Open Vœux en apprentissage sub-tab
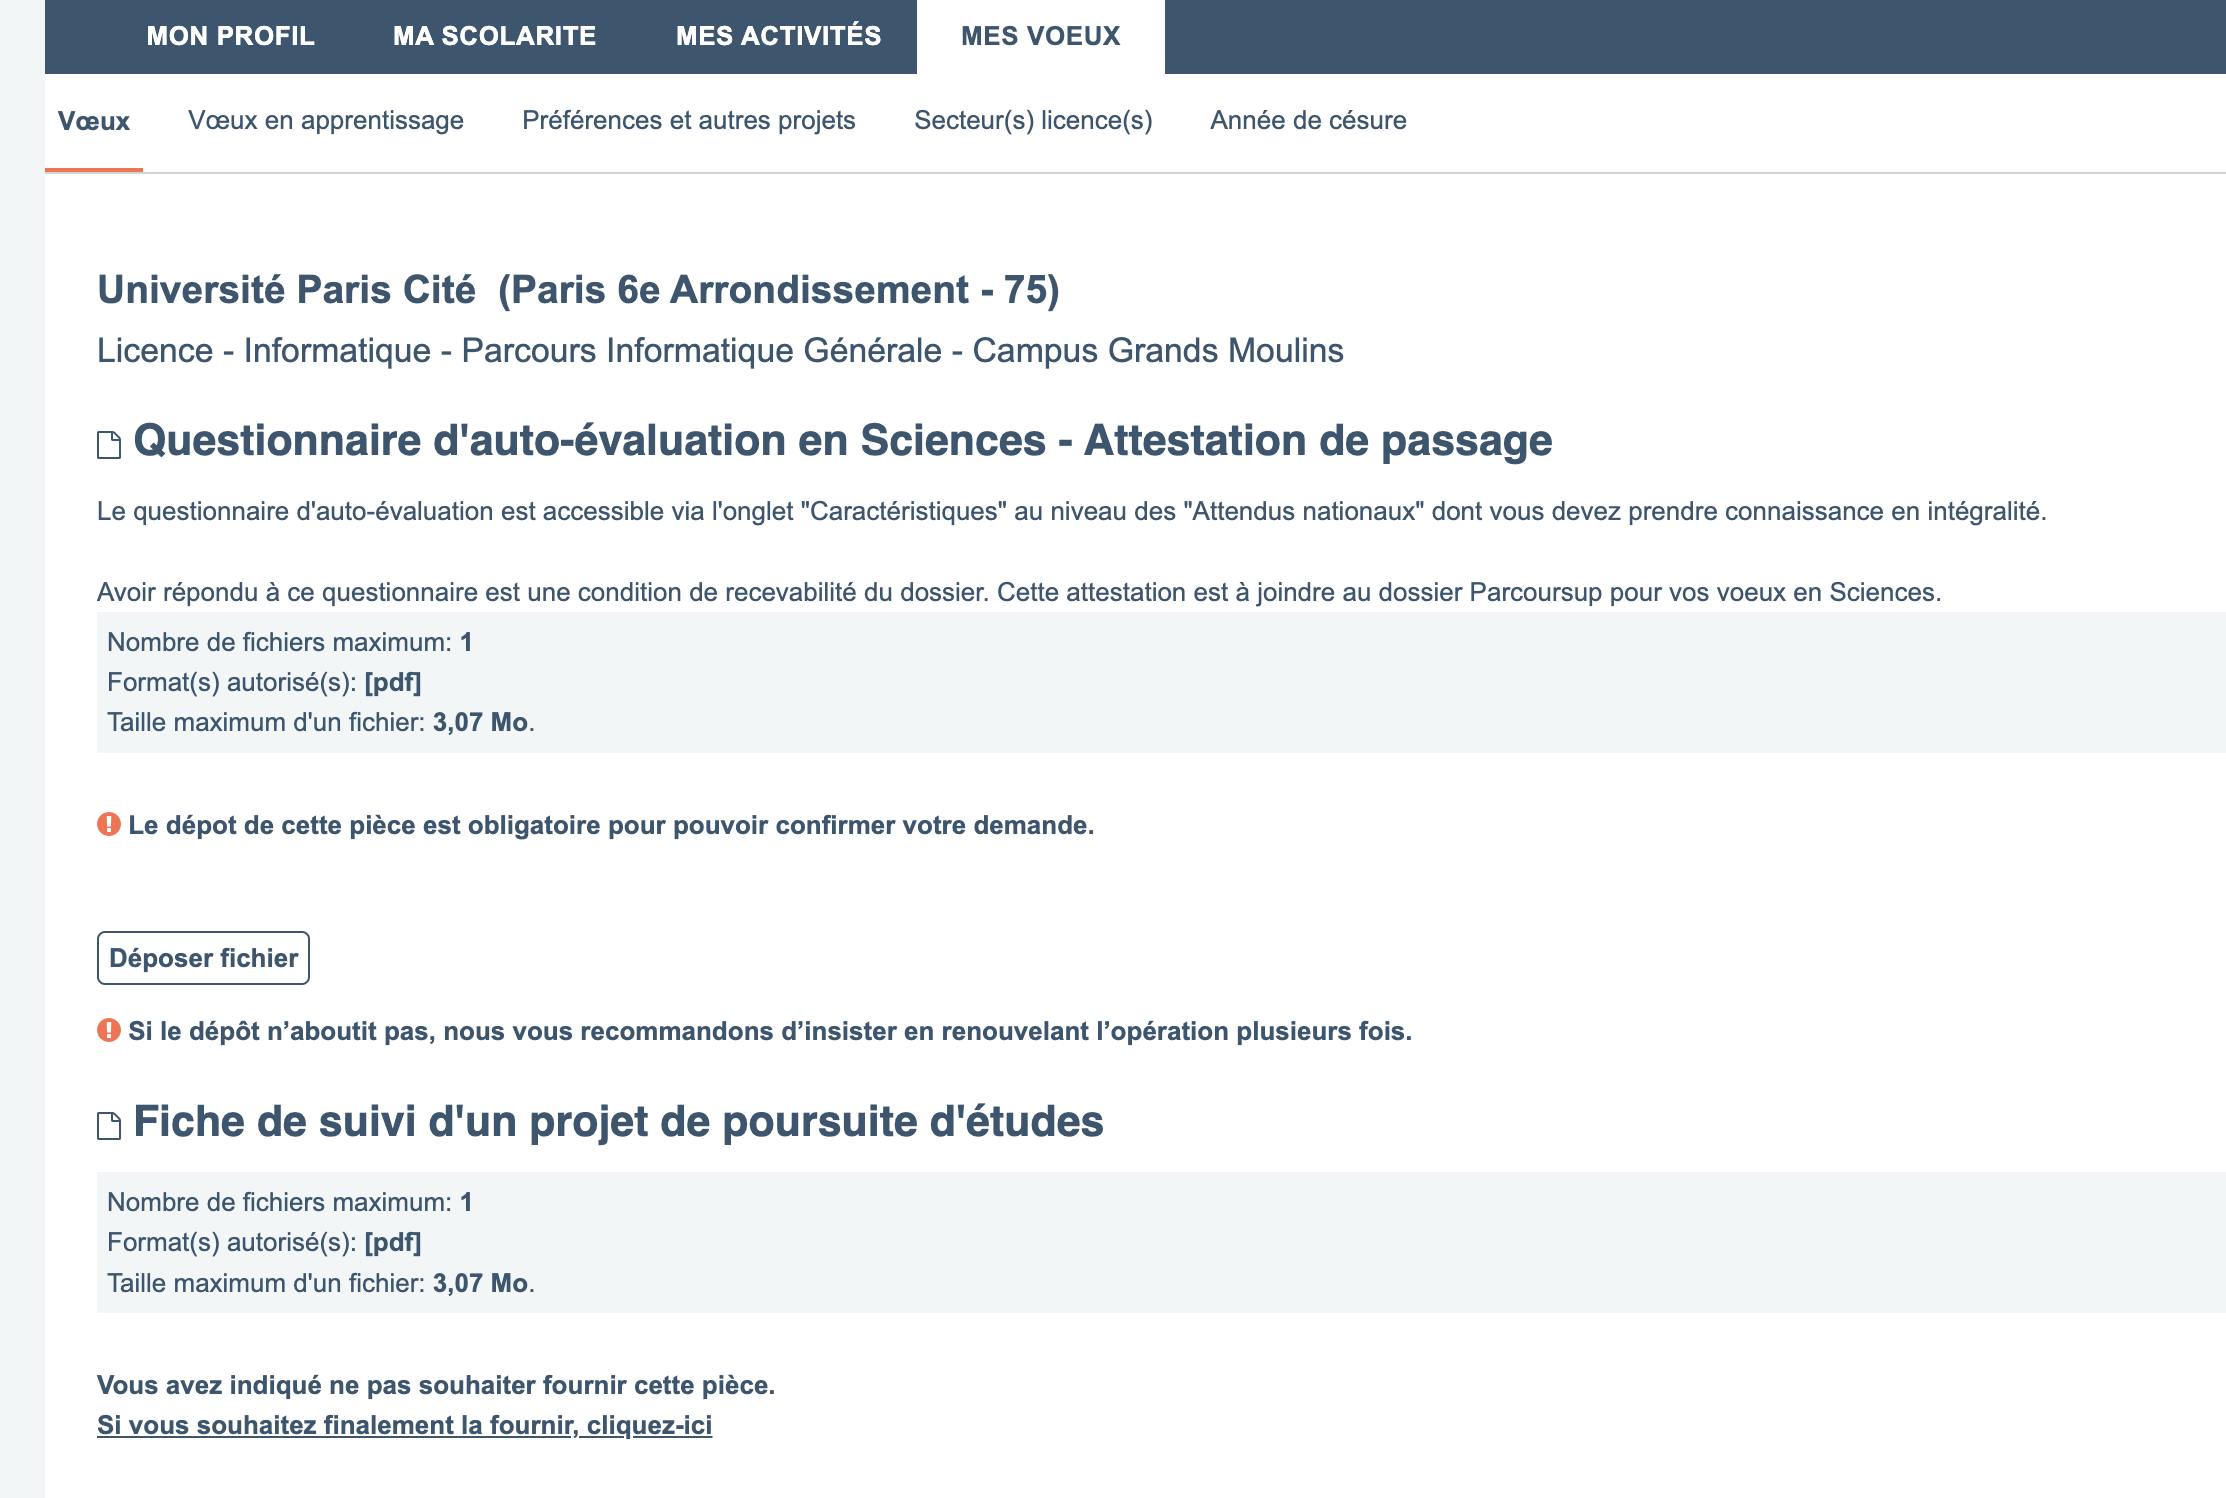 [326, 121]
